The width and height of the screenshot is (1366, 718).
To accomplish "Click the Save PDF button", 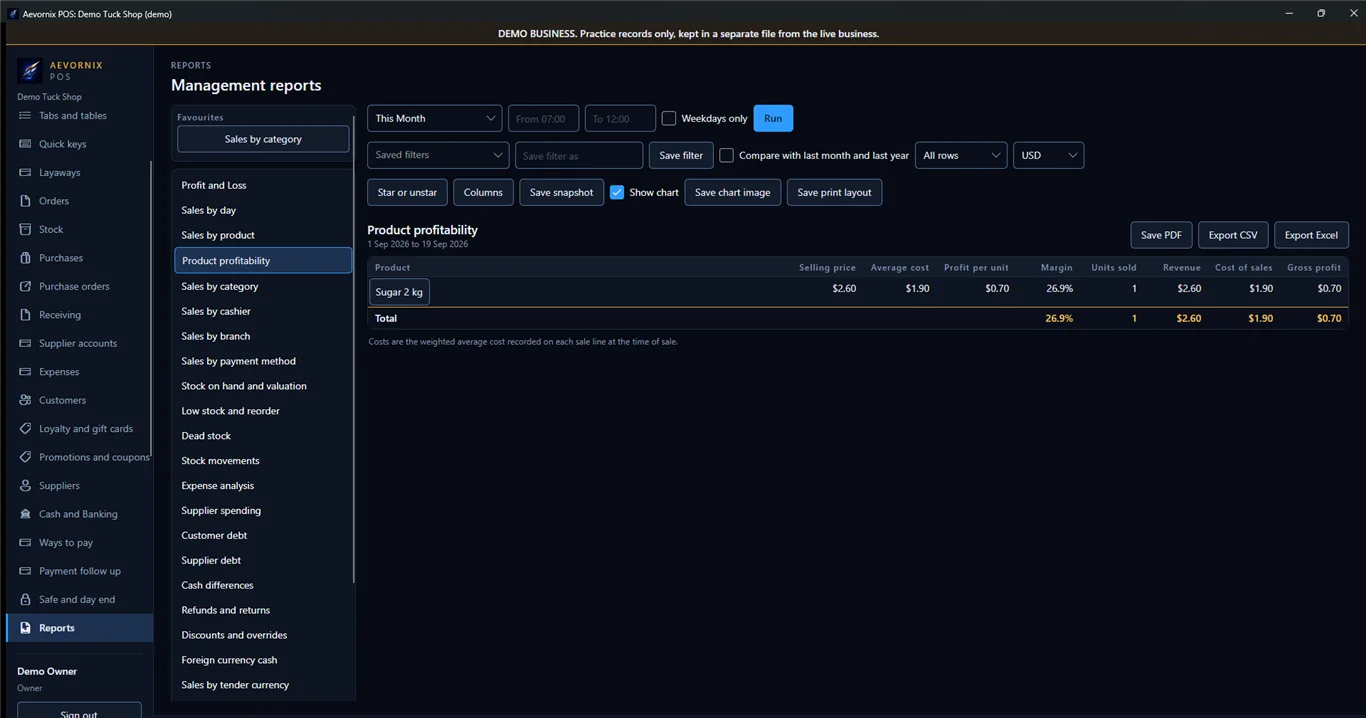I will tap(1161, 235).
